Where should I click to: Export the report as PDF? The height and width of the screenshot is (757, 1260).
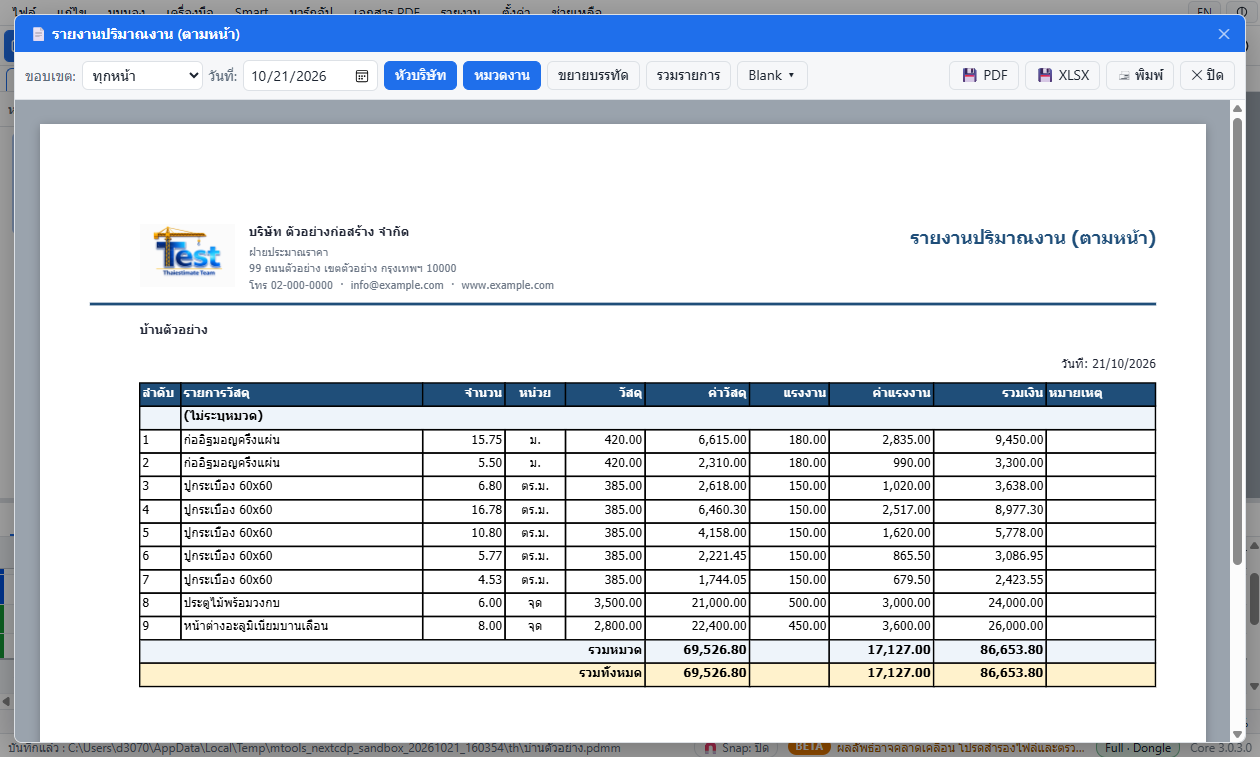click(x=984, y=75)
